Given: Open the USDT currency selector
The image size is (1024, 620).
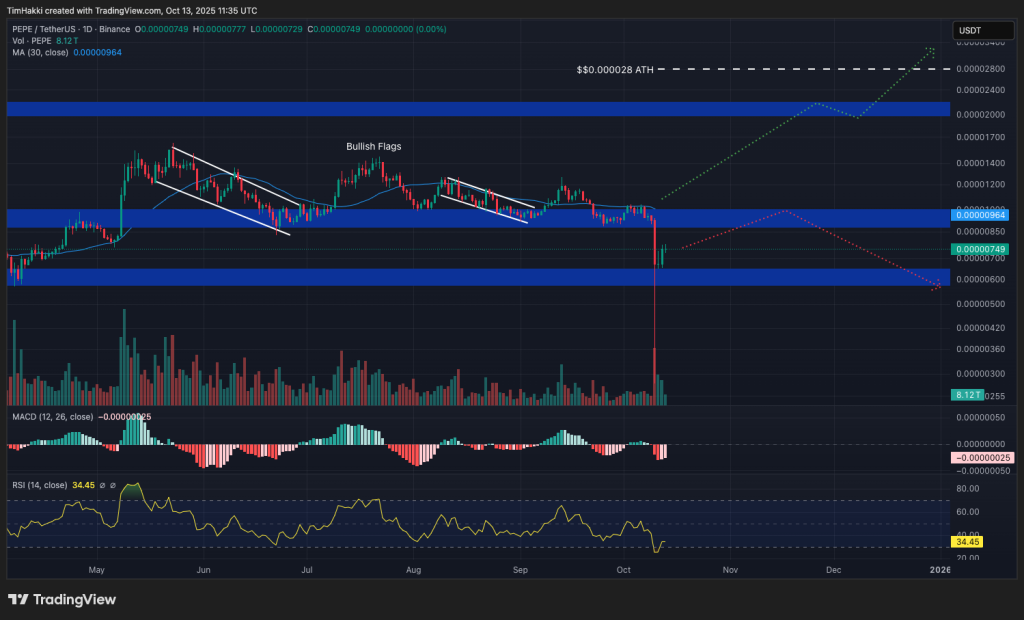Looking at the screenshot, I should click(982, 30).
